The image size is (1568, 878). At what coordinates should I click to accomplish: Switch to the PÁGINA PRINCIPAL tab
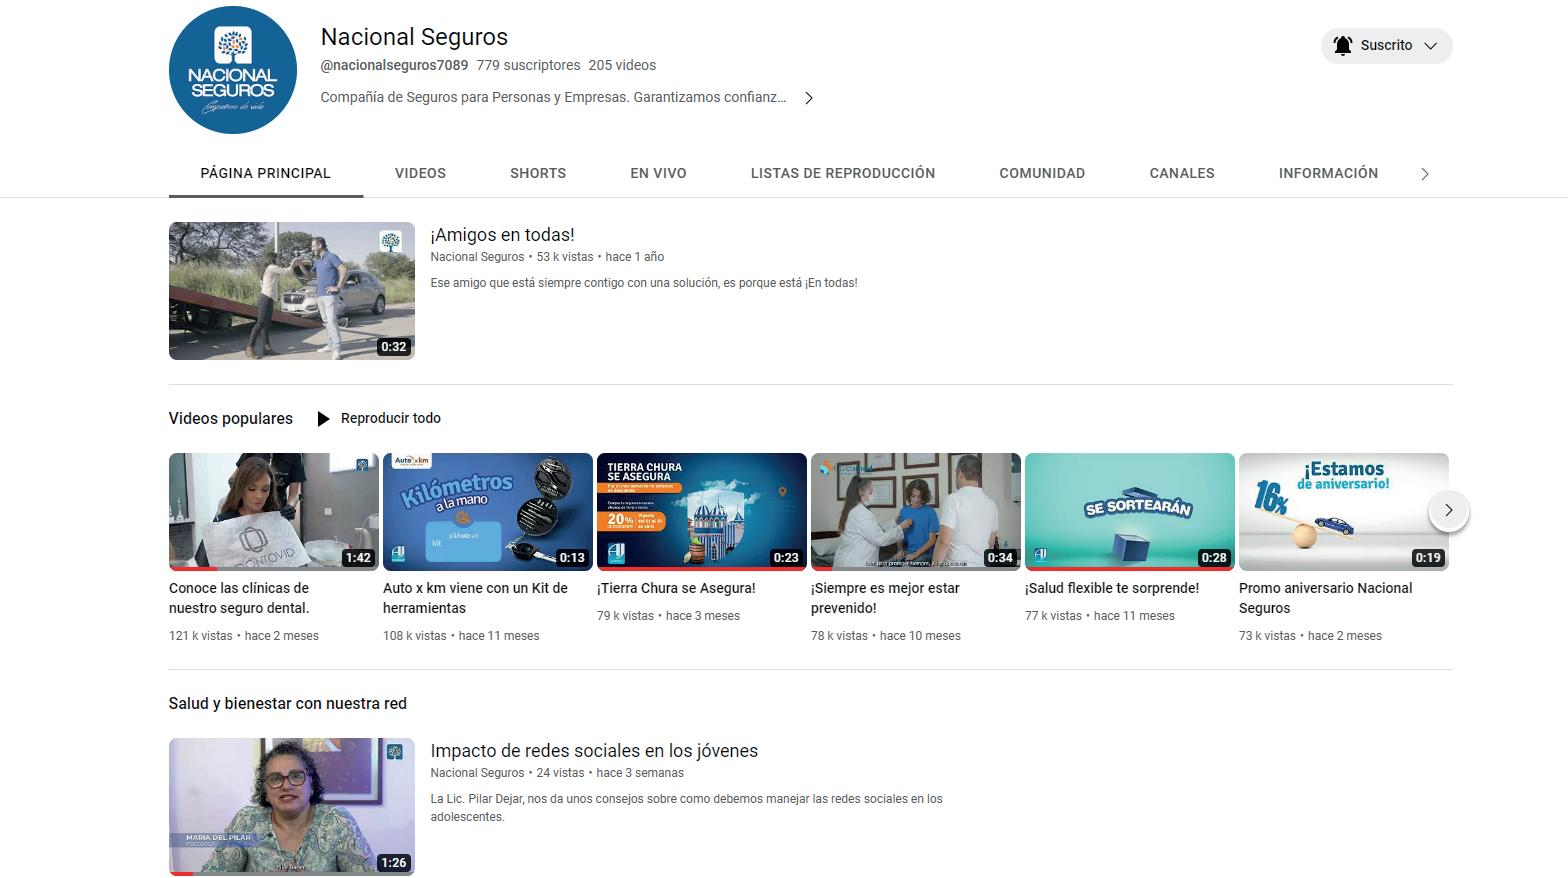[x=265, y=173]
